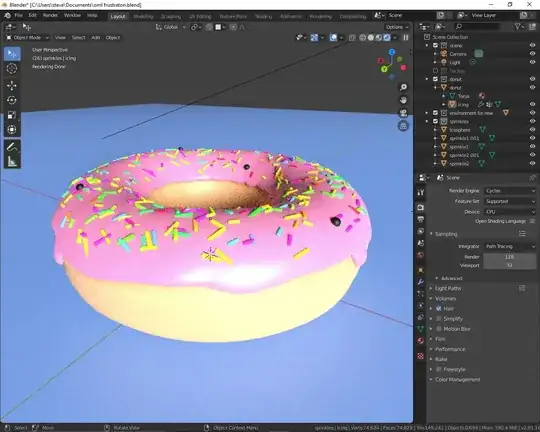Open the Scene properties tab
The width and height of the screenshot is (540, 432).
[420, 243]
